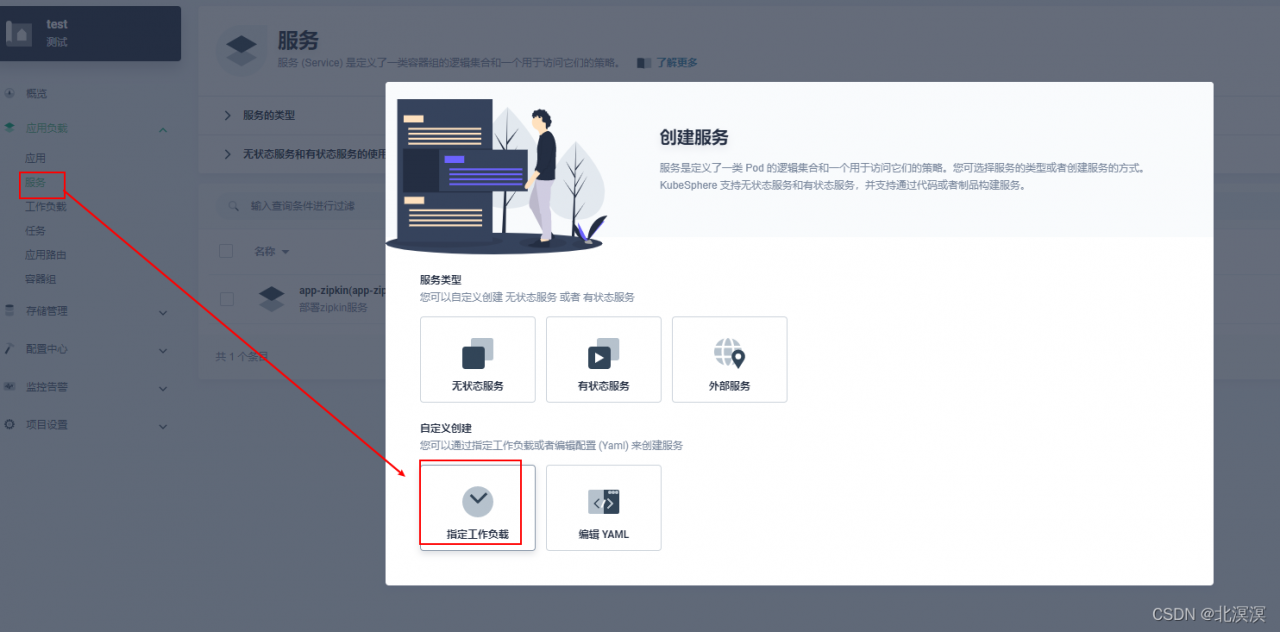Click the 概览 sidebar icon
The width and height of the screenshot is (1280, 632).
pos(10,93)
